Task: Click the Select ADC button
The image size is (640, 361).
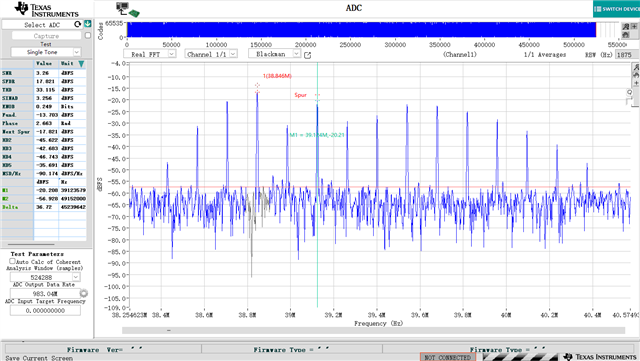Action: point(42,25)
